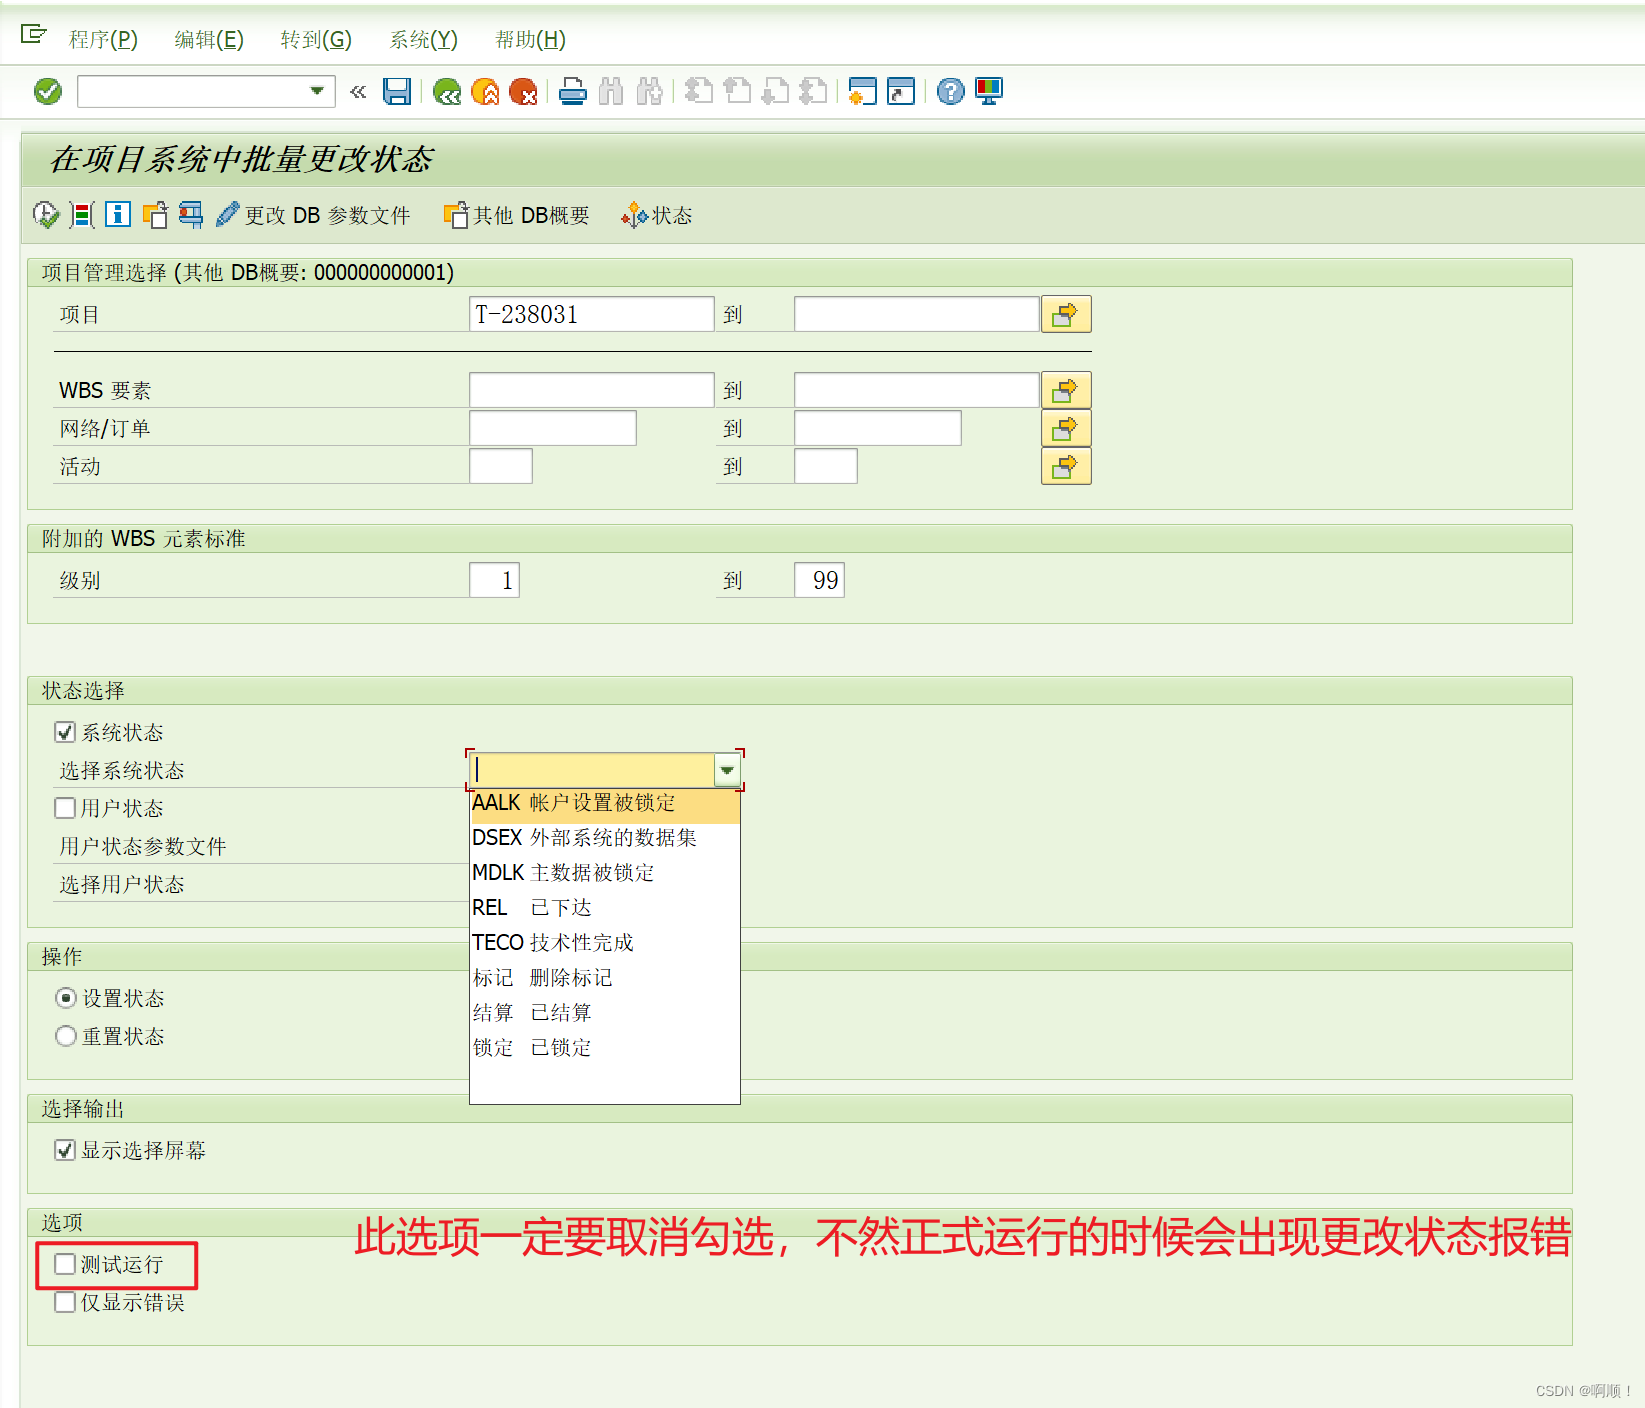Image resolution: width=1645 pixels, height=1408 pixels.
Task: Click the system status dropdown arrow
Action: pos(727,770)
